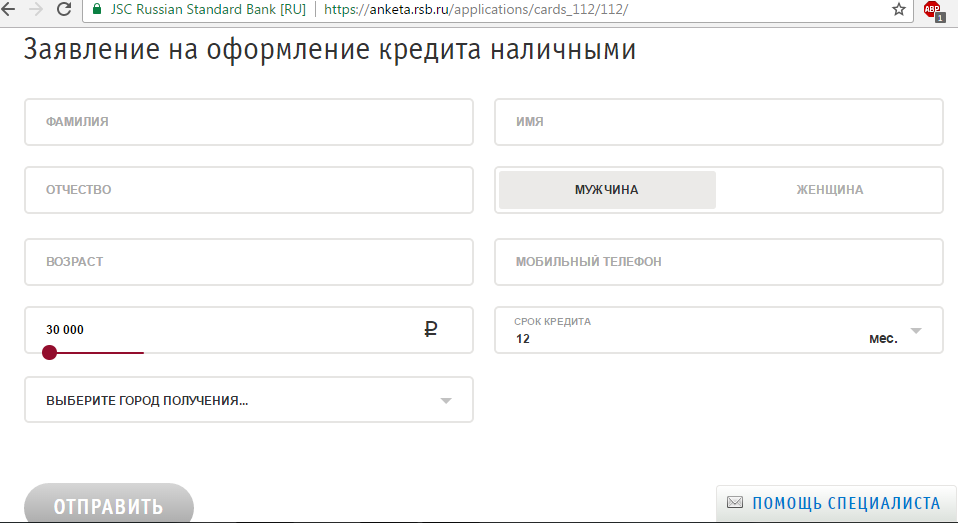Expand the СРОК КРЕДИТА dropdown arrow
This screenshot has height=523, width=958.
(x=916, y=331)
